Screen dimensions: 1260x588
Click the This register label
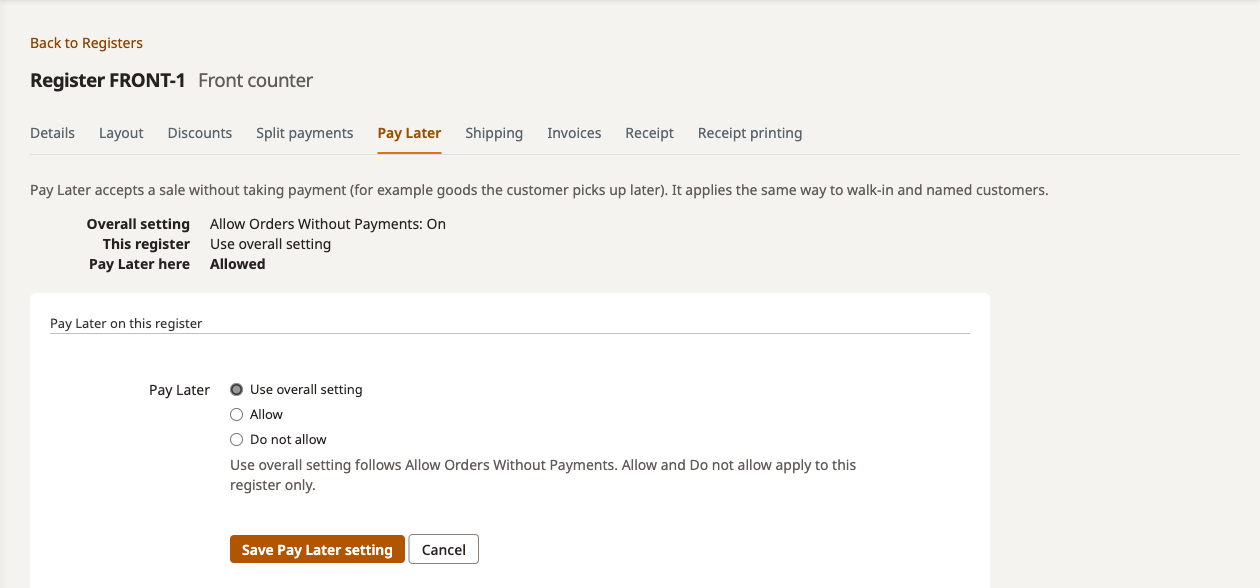tap(146, 244)
